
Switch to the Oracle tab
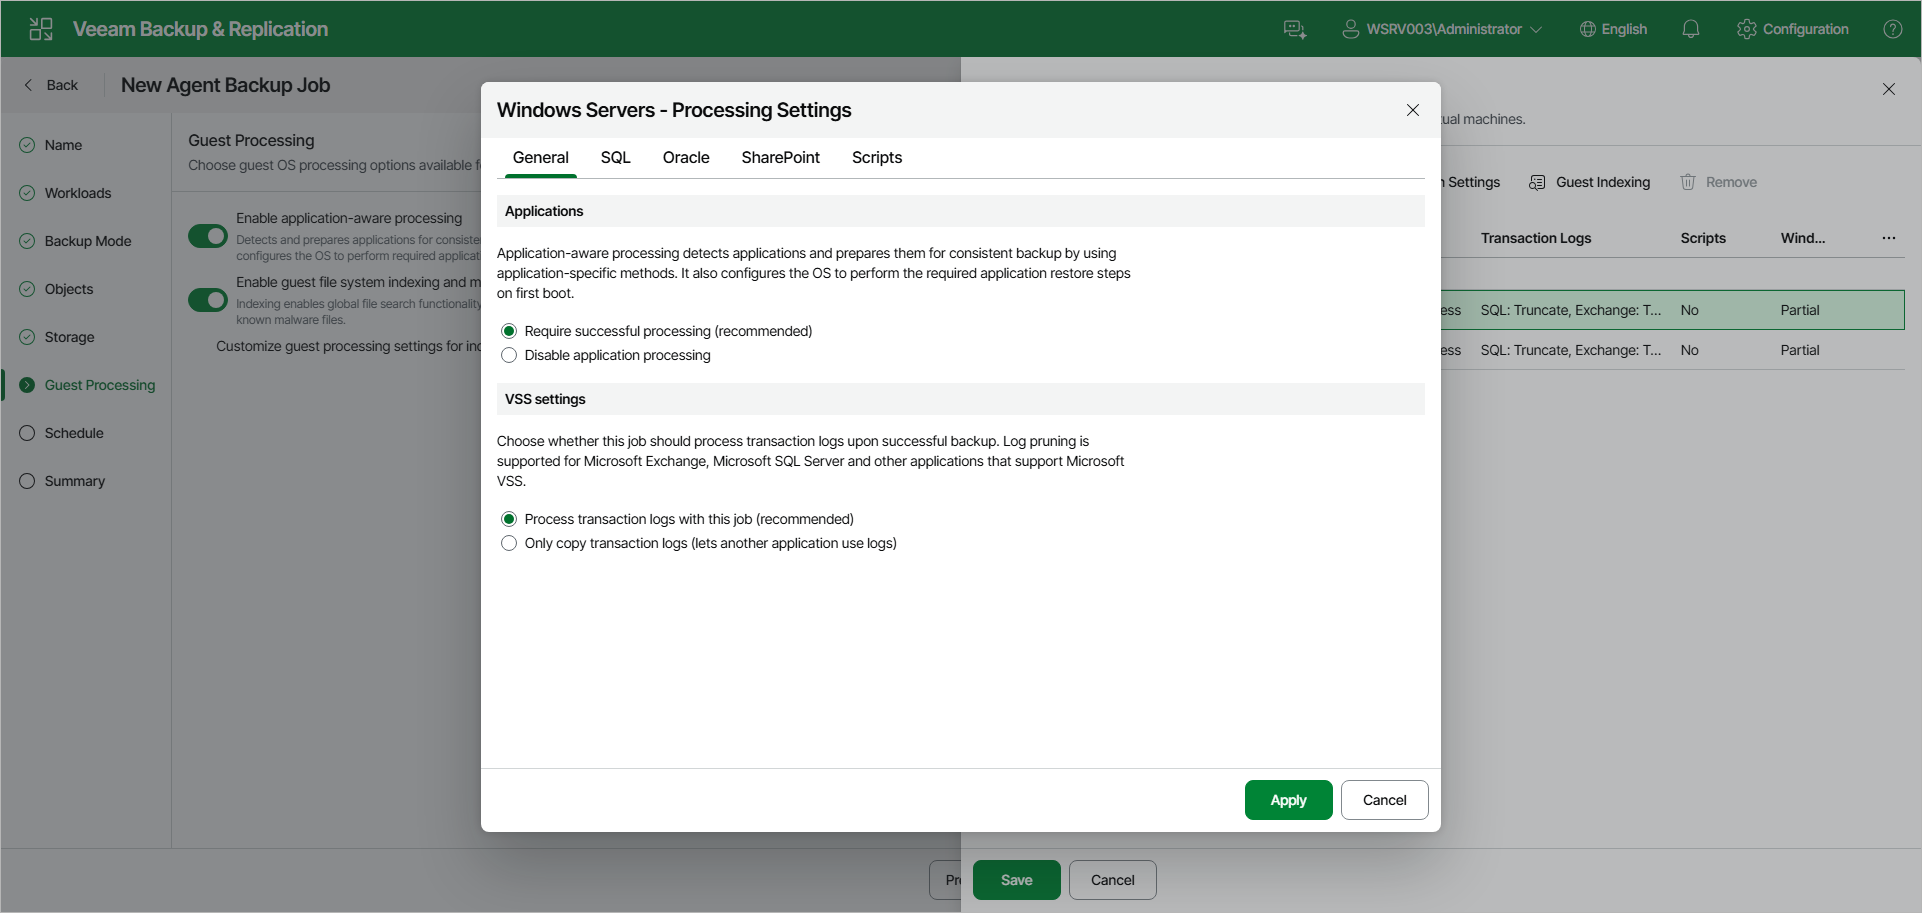pyautogui.click(x=686, y=157)
